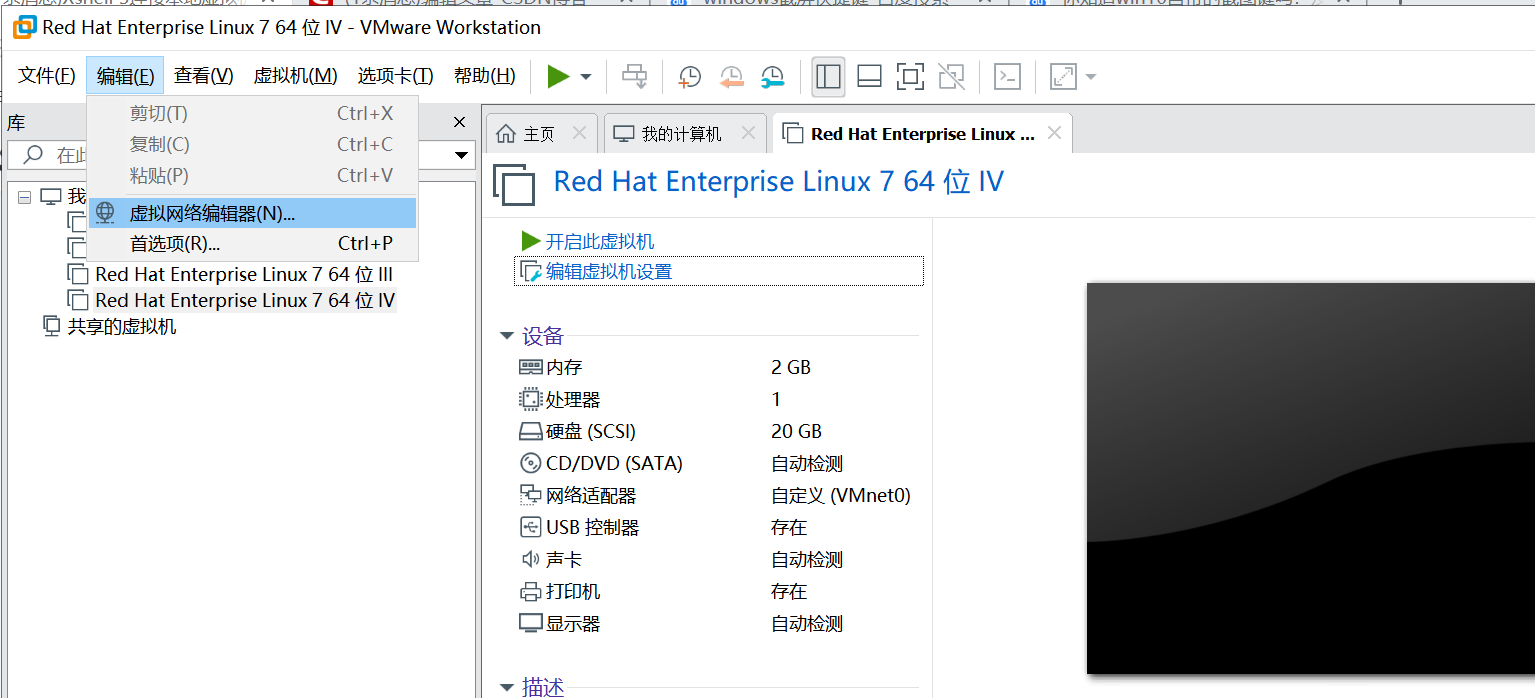The width and height of the screenshot is (1535, 698).
Task: Select Red Hat Enterprise Linux 7 64 位 III in library
Action: pyautogui.click(x=243, y=274)
